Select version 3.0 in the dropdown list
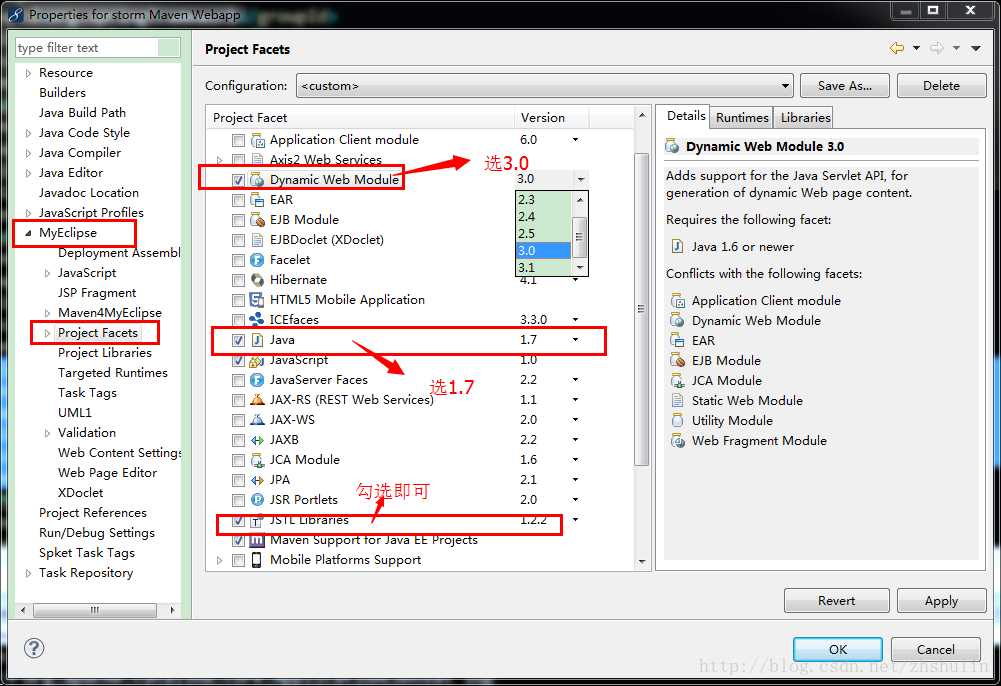This screenshot has width=1001, height=686. pyautogui.click(x=543, y=250)
